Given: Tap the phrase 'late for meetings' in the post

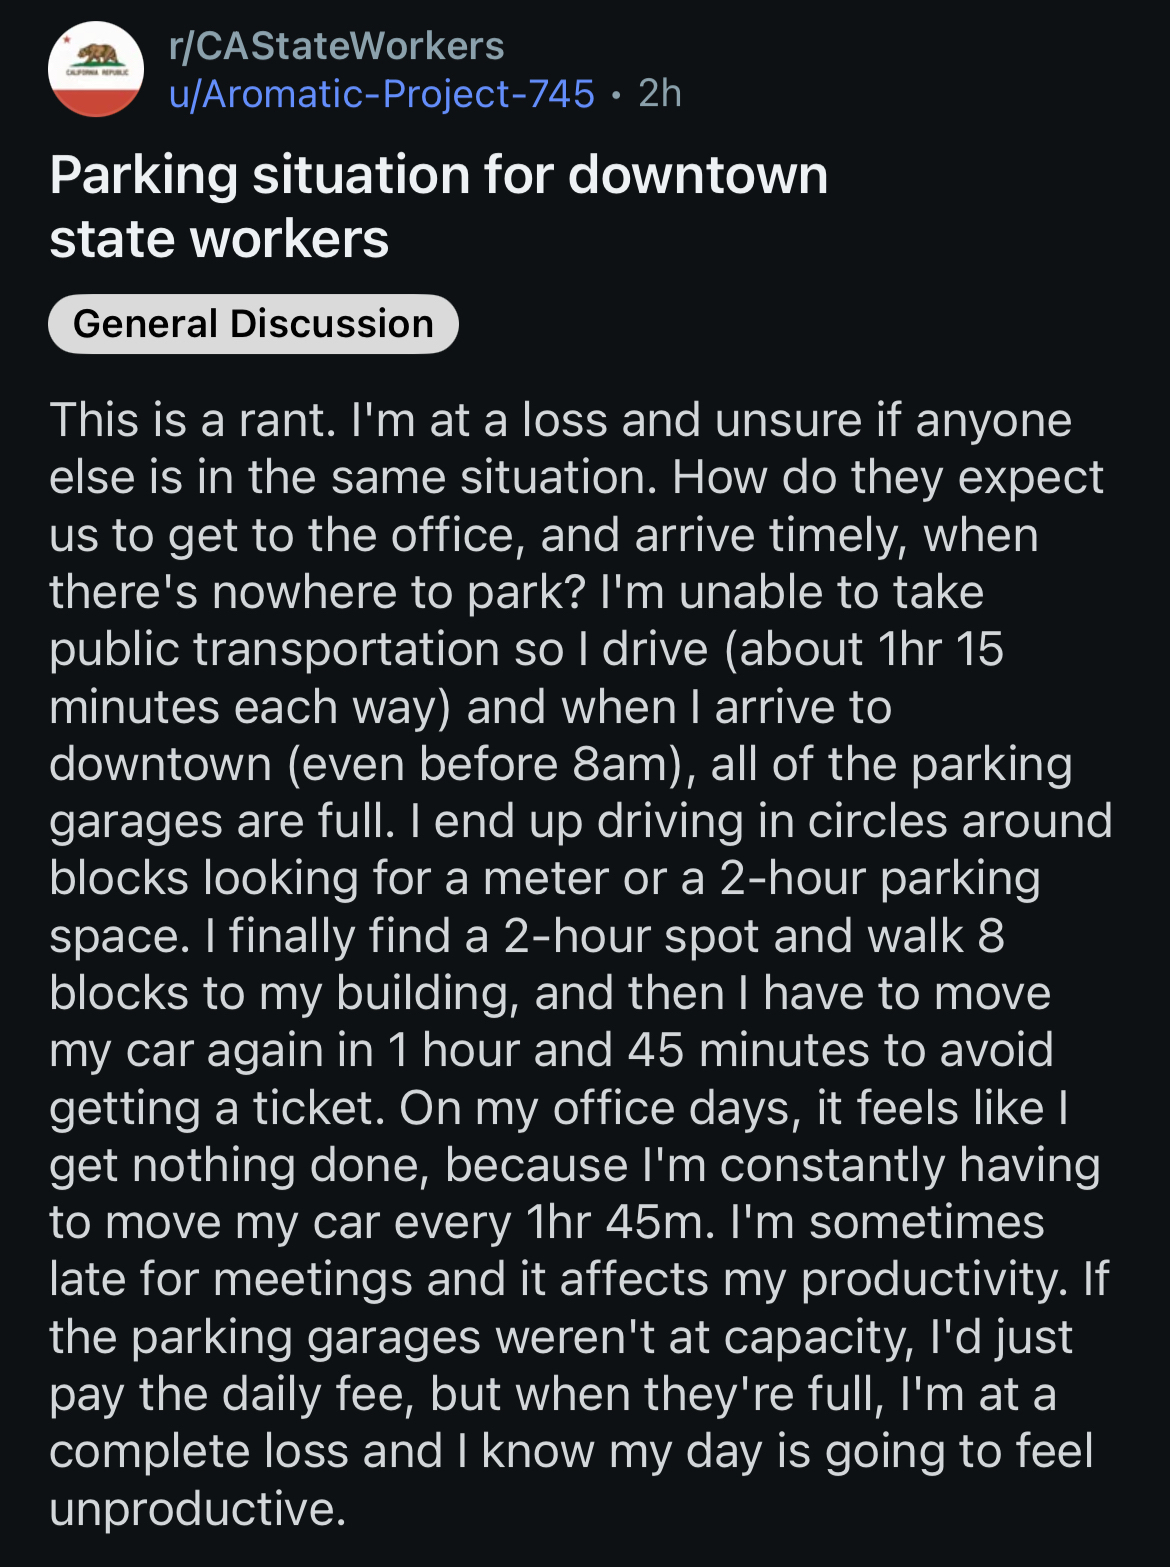Looking at the screenshot, I should (x=229, y=1281).
